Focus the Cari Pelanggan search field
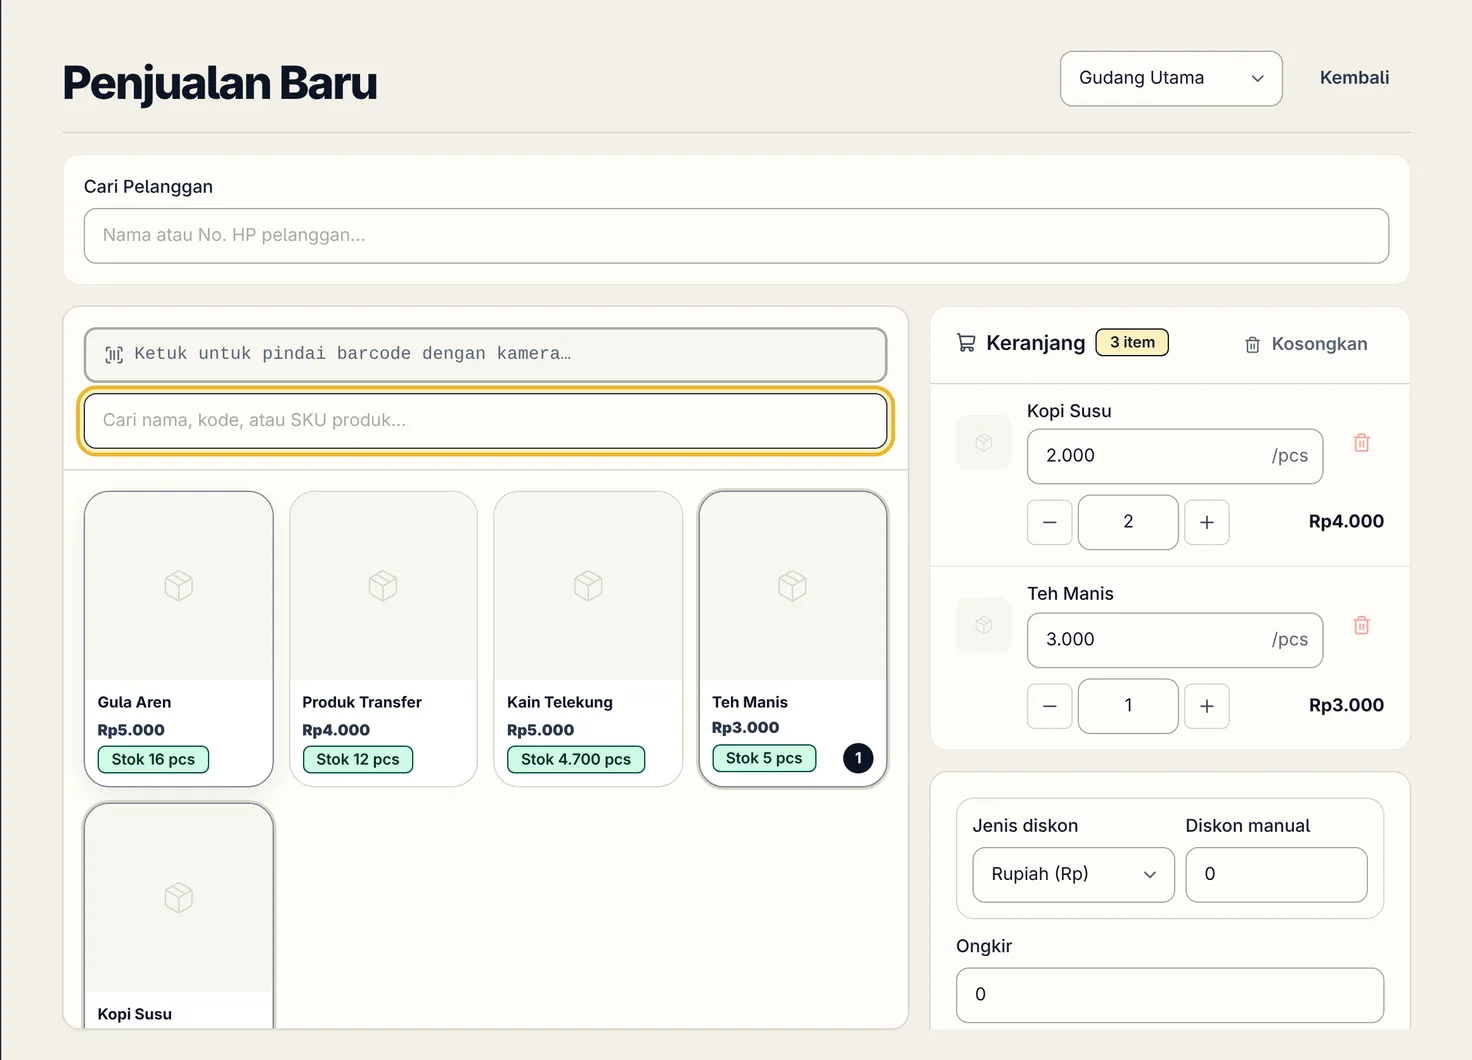This screenshot has height=1060, width=1472. (x=736, y=236)
